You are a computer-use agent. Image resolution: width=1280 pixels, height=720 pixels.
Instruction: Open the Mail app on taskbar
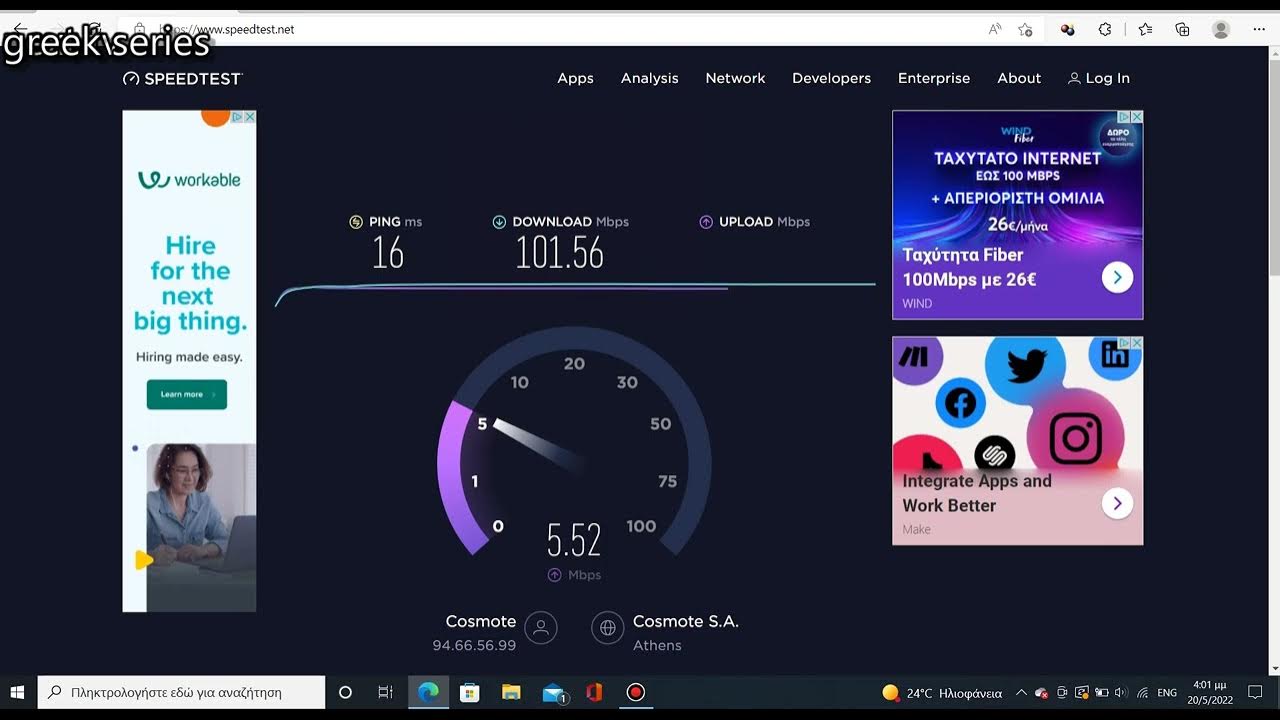coord(553,692)
